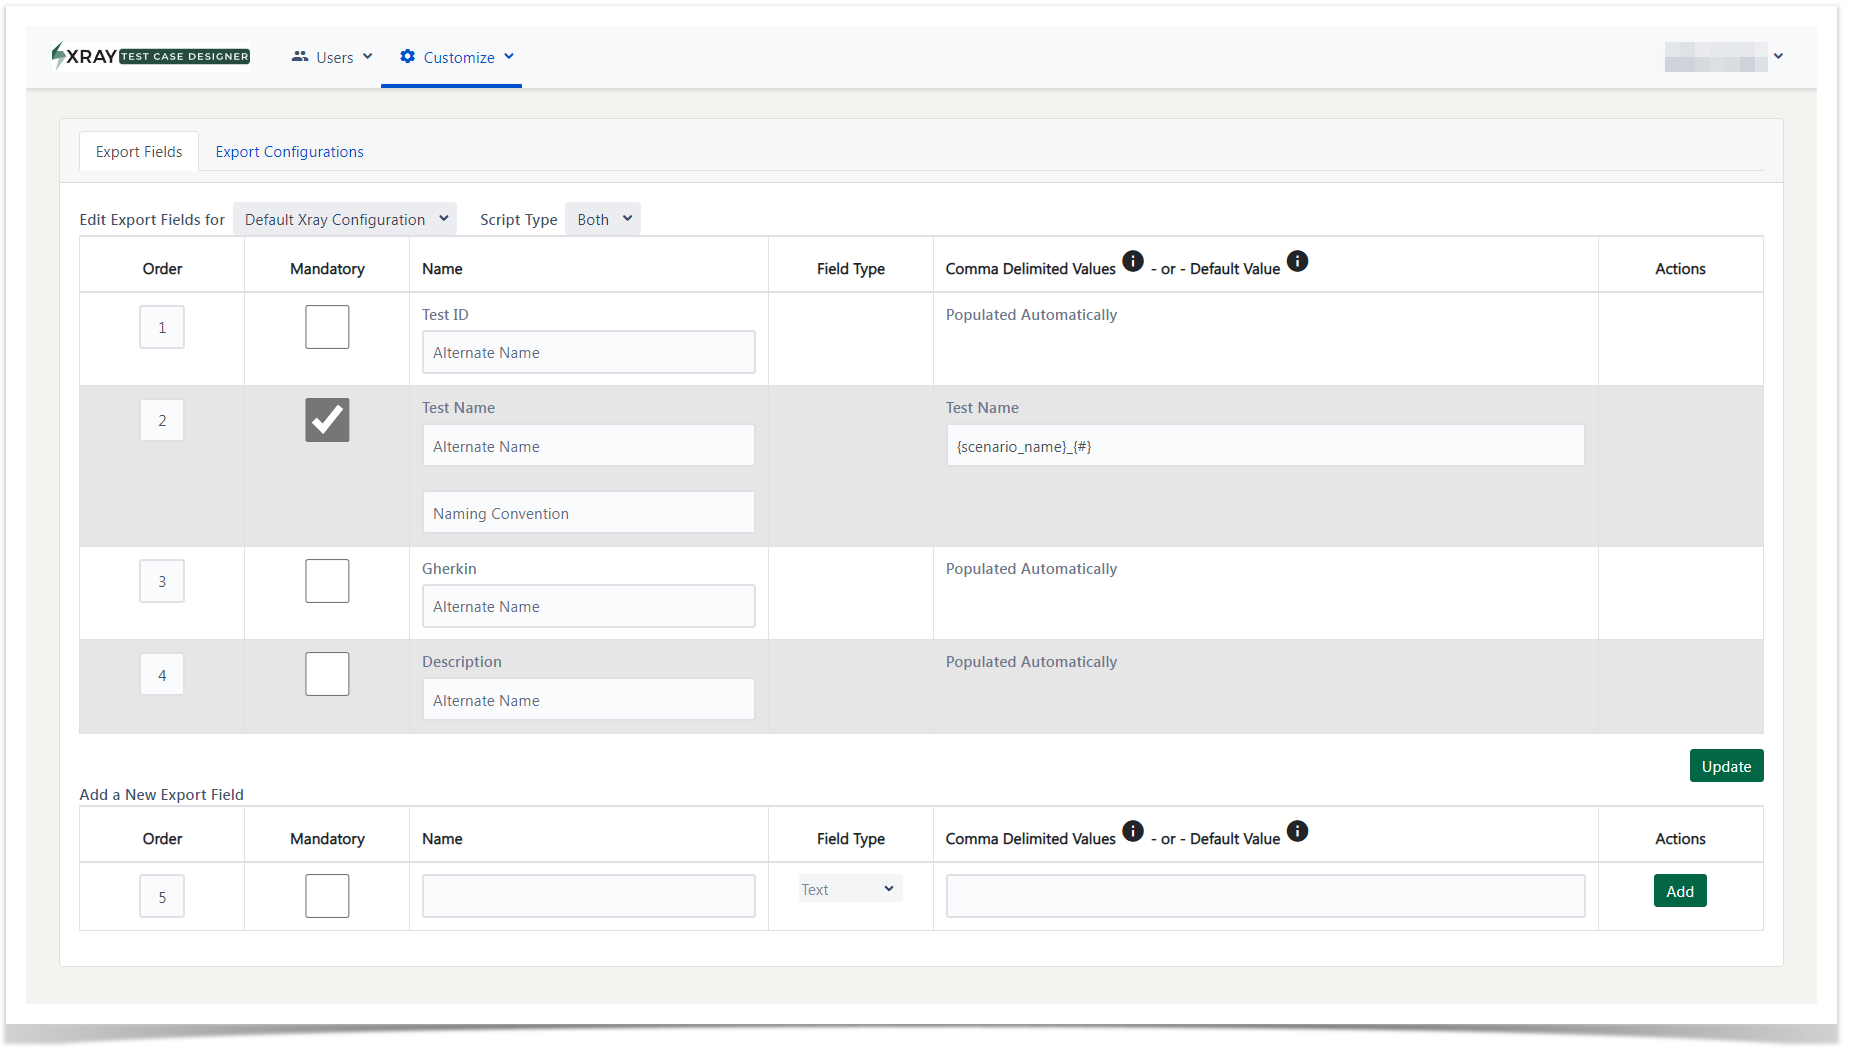Toggle Mandatory checkbox for Gherkin

pos(327,581)
